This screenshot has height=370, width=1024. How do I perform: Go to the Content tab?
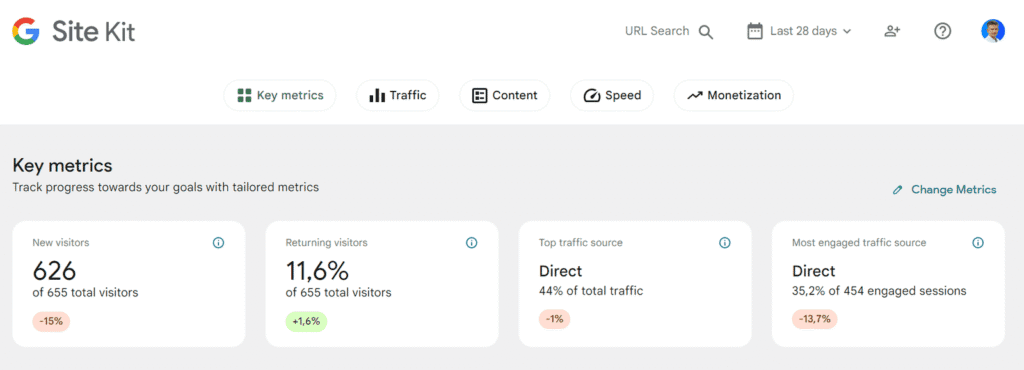pos(505,96)
